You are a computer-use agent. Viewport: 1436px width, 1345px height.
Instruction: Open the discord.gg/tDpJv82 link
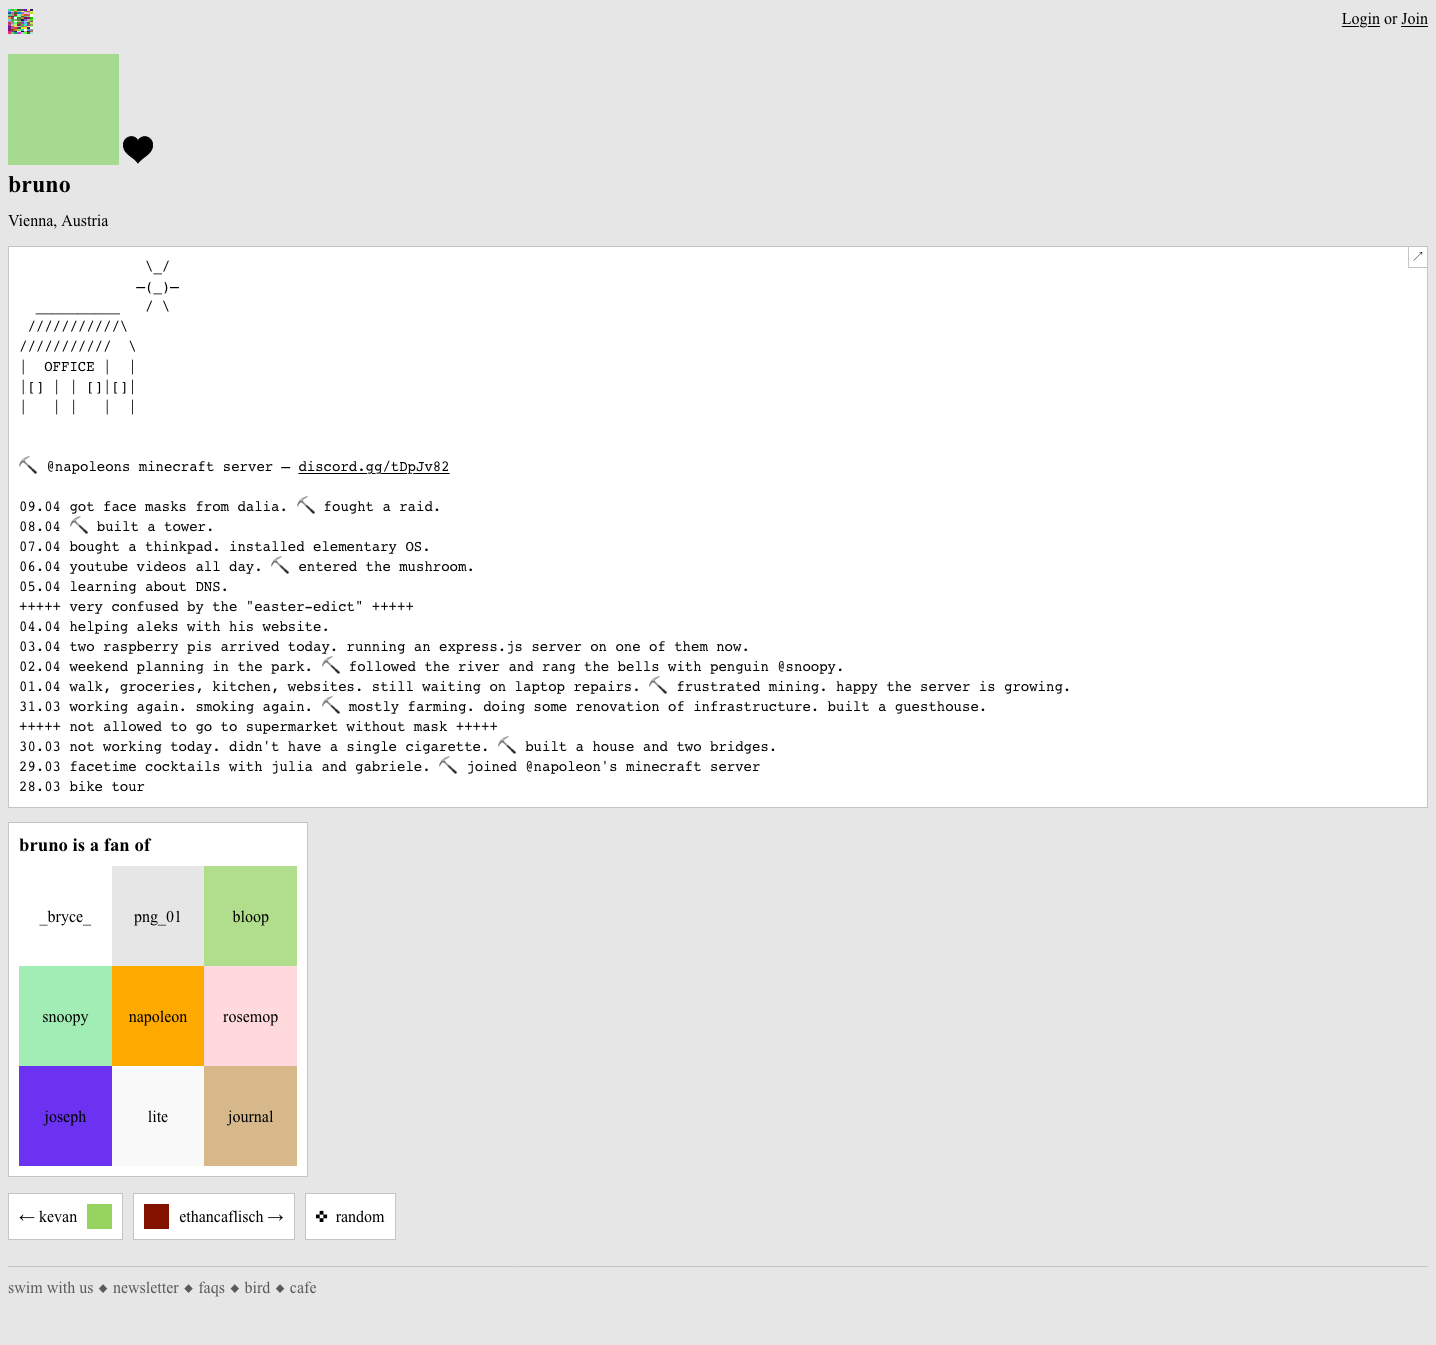point(373,467)
